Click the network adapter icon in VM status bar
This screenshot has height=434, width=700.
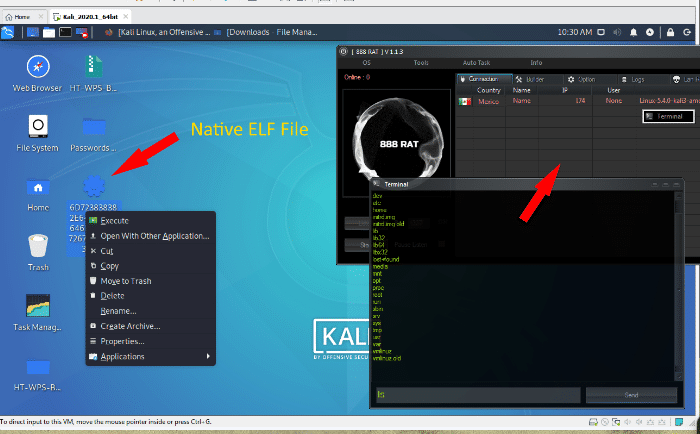[616, 422]
